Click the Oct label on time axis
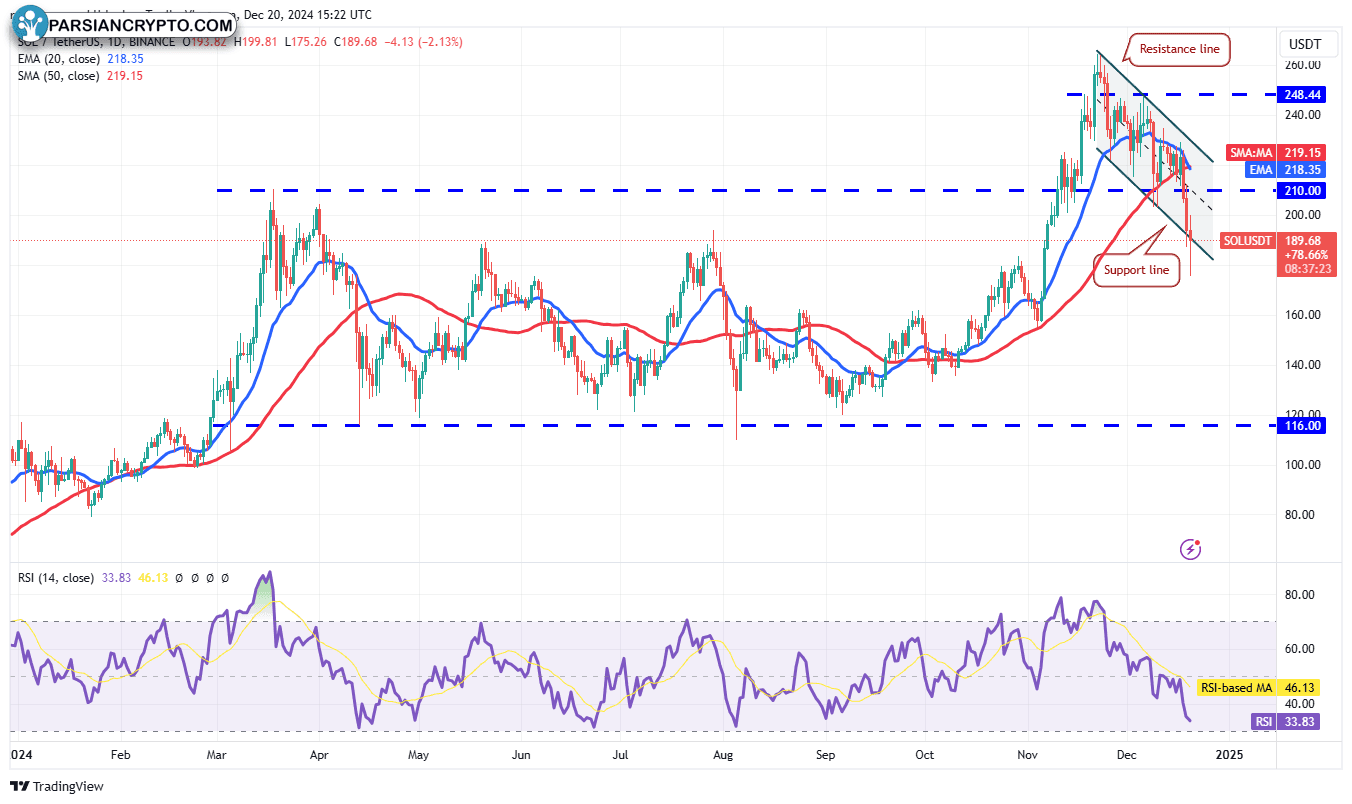1352x804 pixels. (925, 756)
